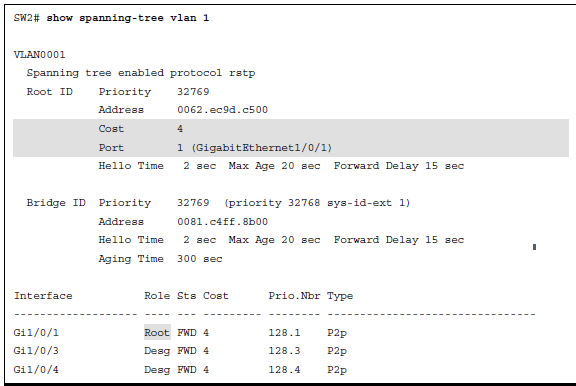Select the Gi1/0/3 interface row label
This screenshot has width=576, height=386.
(x=36, y=351)
